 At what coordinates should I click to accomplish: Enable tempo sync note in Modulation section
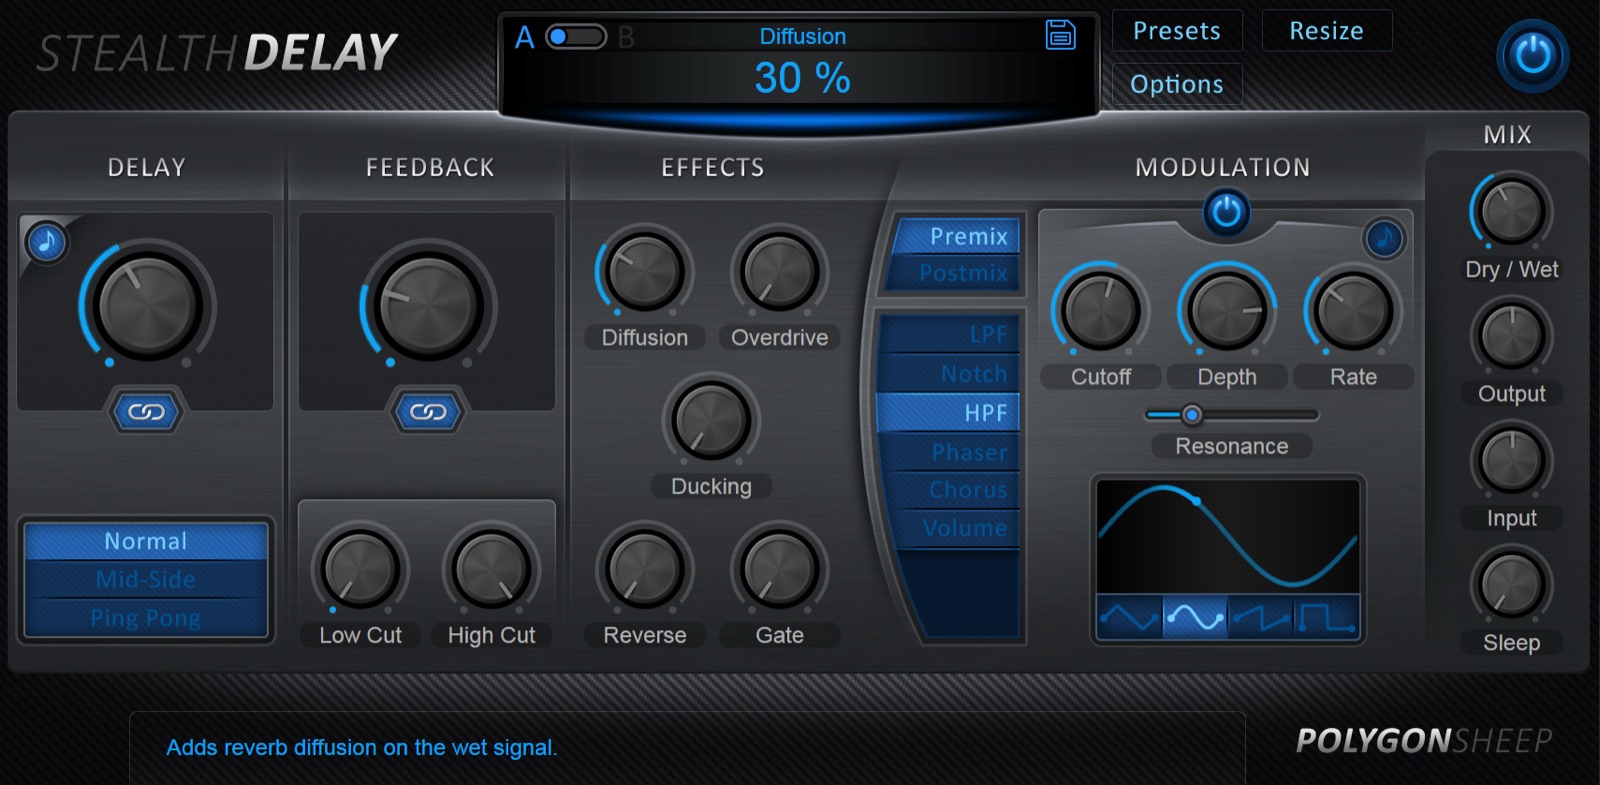click(x=1384, y=239)
